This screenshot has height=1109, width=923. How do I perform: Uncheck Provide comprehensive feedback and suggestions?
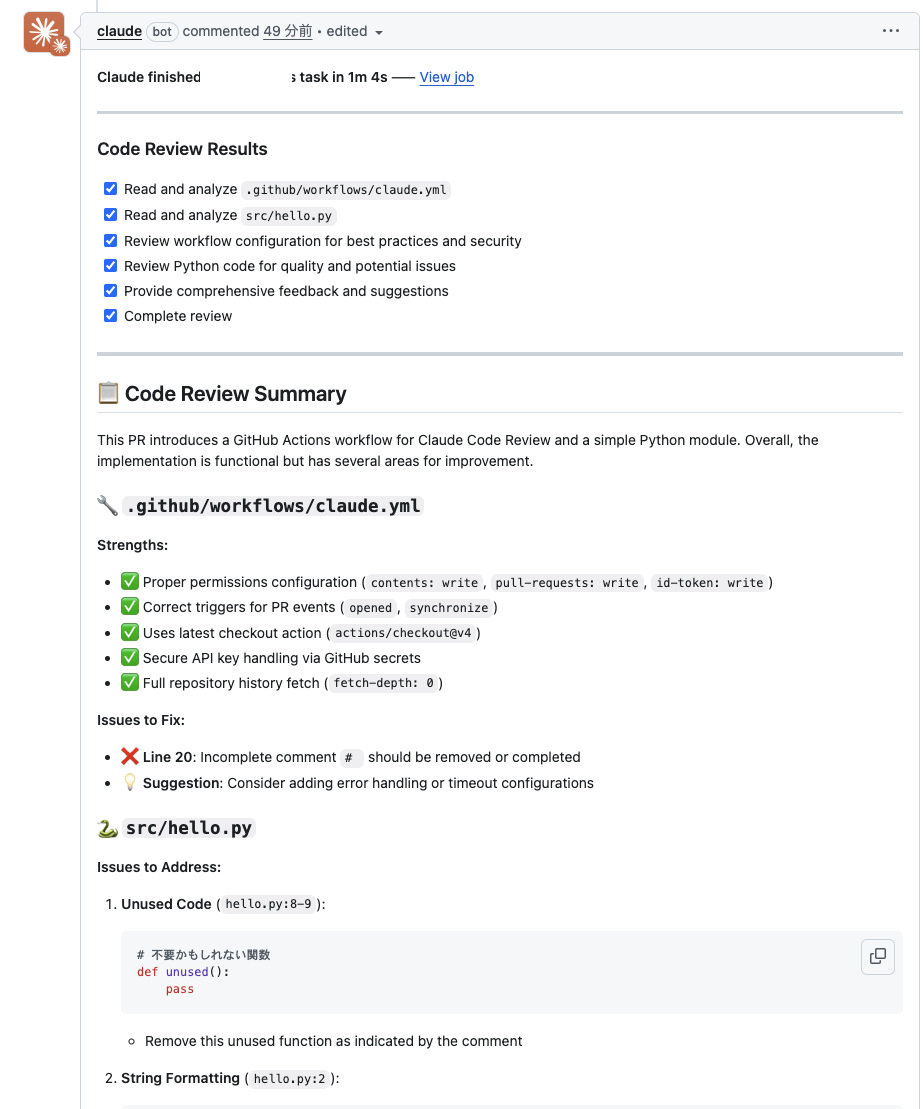110,290
